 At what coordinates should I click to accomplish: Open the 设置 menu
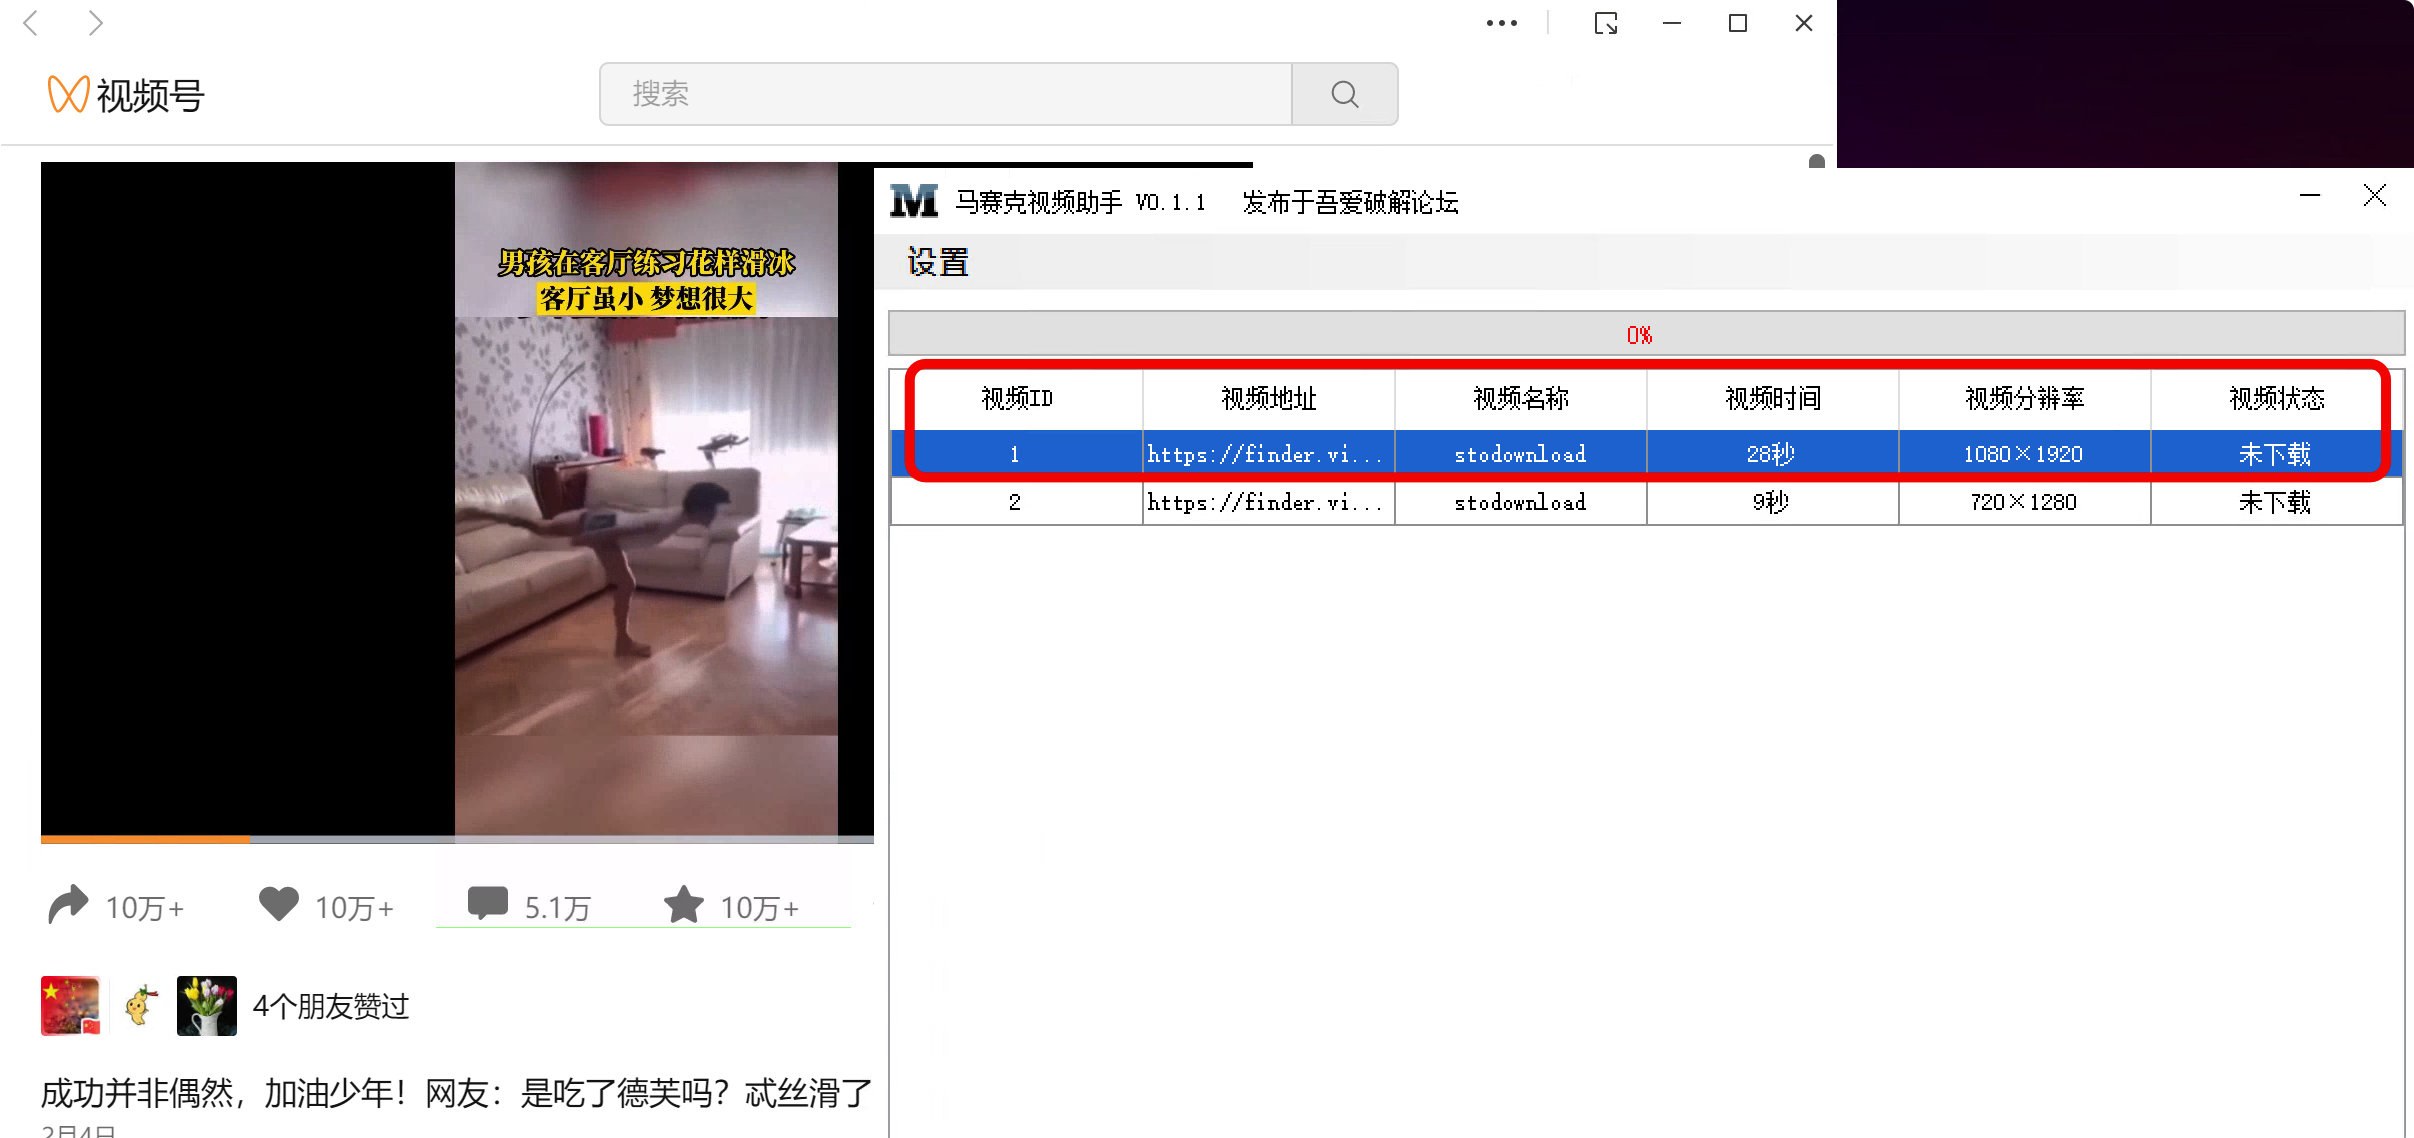937,263
